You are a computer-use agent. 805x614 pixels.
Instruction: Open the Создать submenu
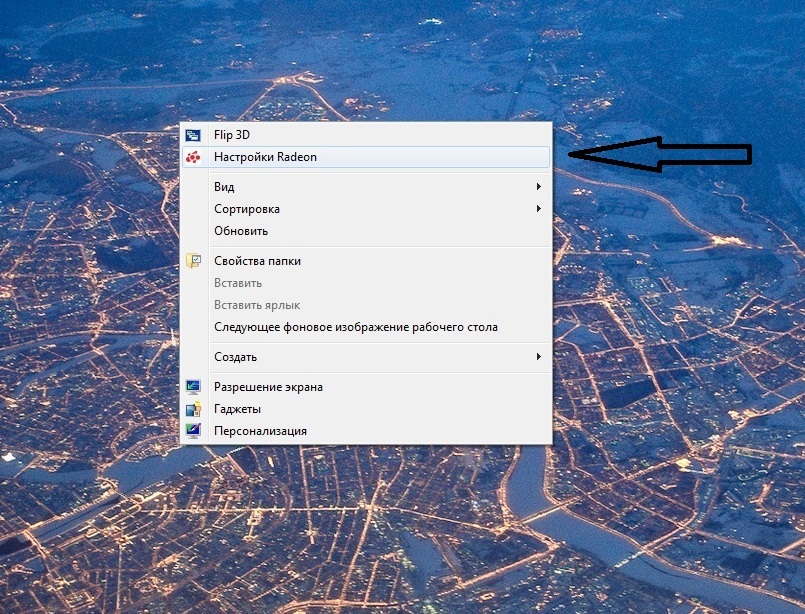tap(366, 357)
